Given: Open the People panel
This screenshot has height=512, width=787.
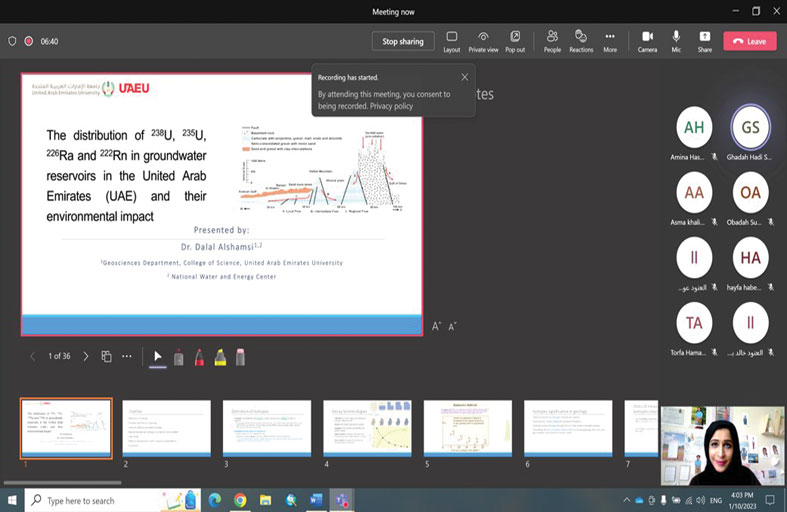Looking at the screenshot, I should point(552,40).
